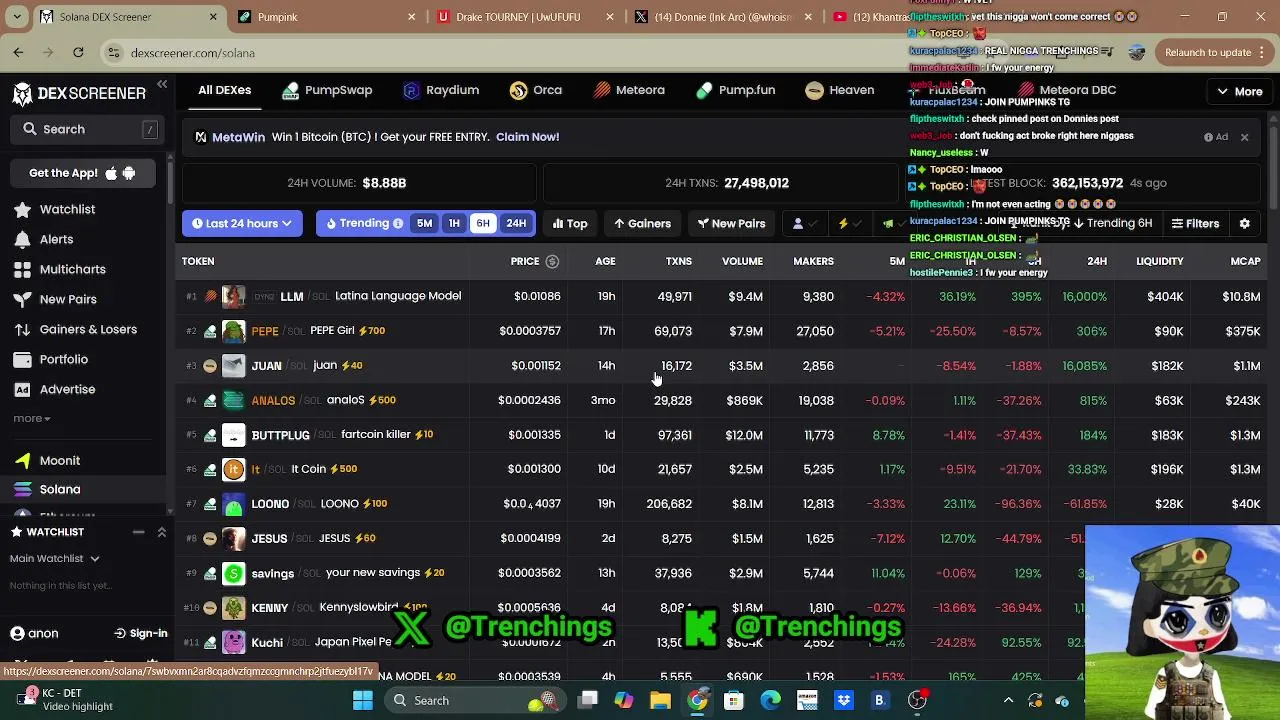The width and height of the screenshot is (1280, 720).
Task: Click the LLM token avatar
Action: [x=233, y=296]
